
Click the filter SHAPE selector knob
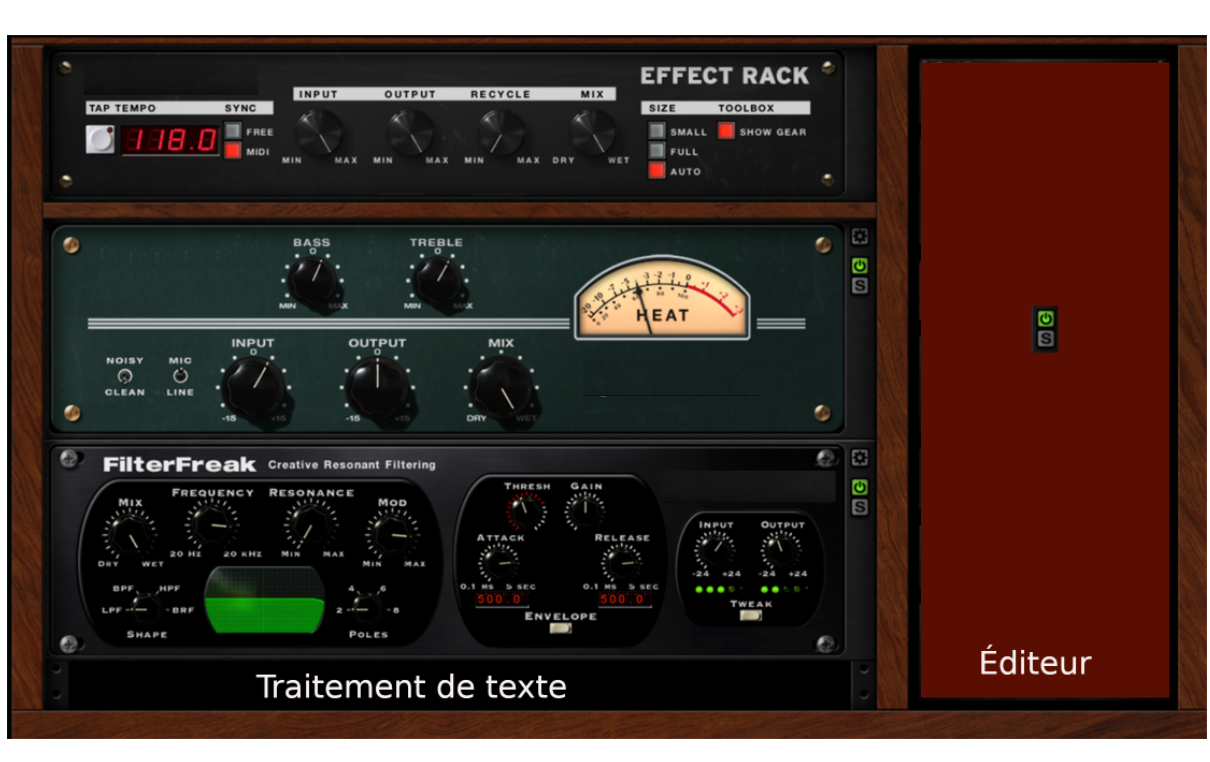(146, 607)
